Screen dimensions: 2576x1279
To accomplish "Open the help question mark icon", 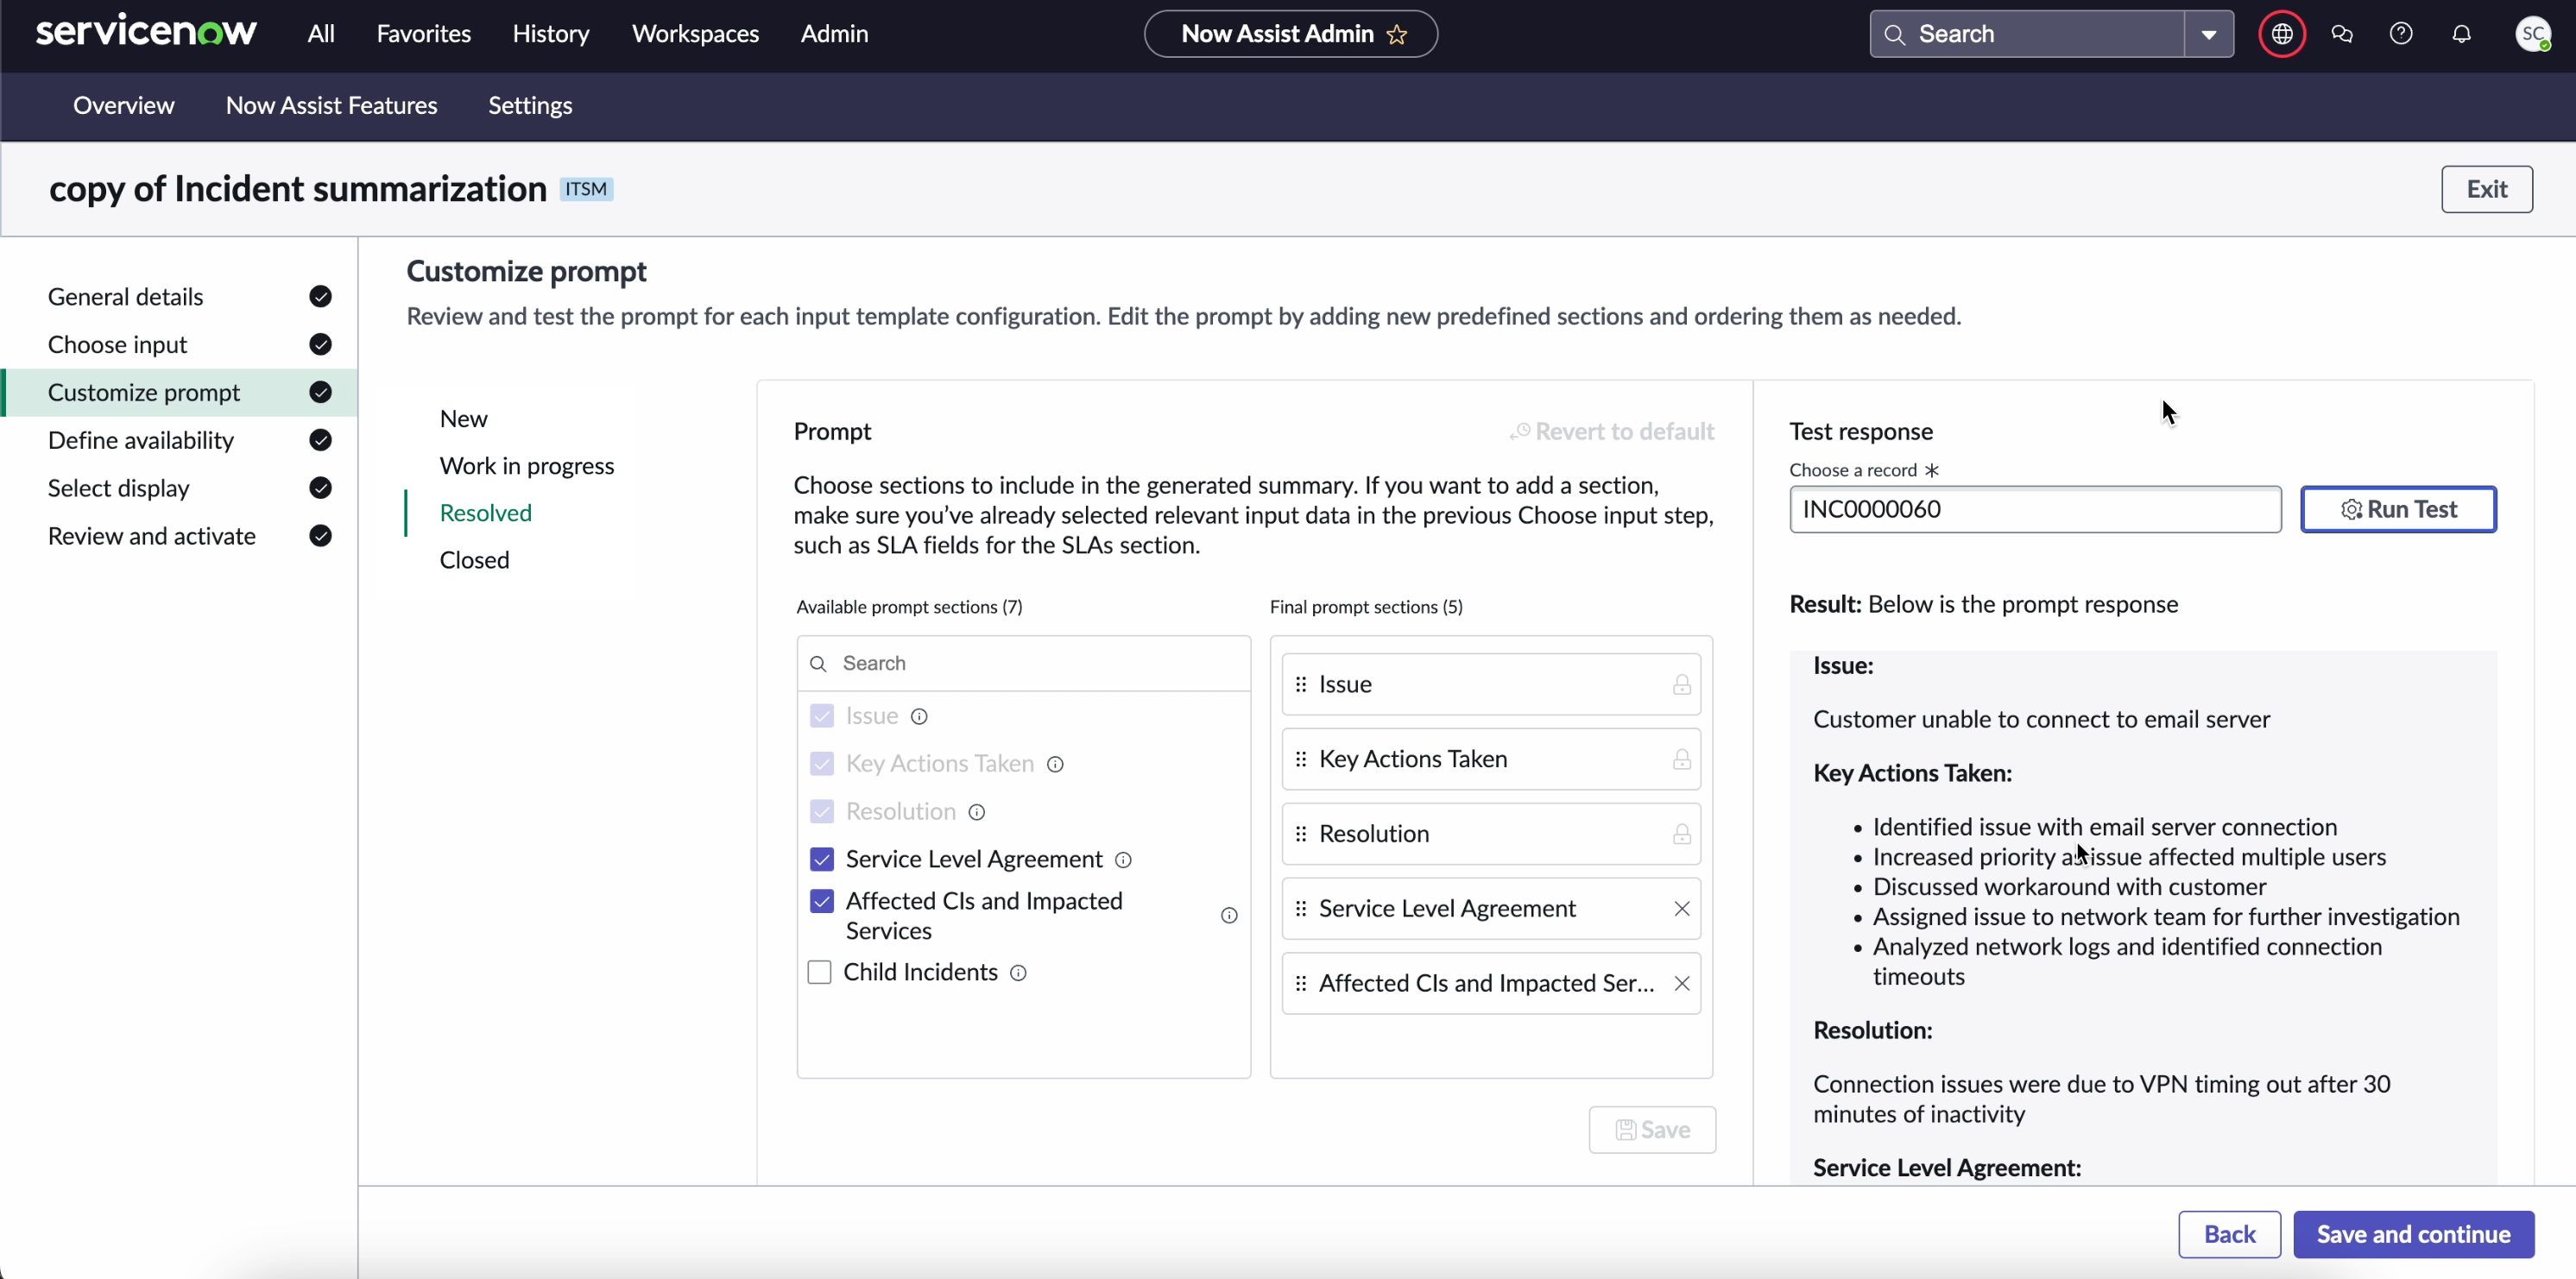I will click(x=2400, y=34).
